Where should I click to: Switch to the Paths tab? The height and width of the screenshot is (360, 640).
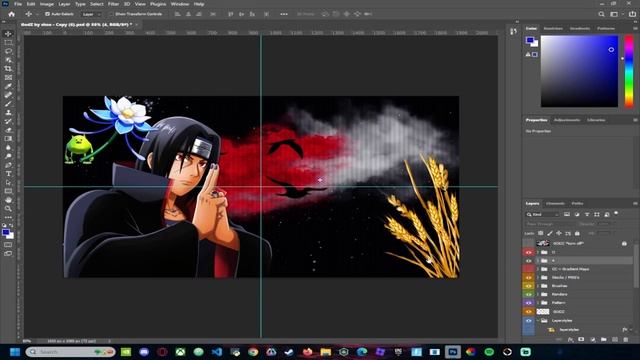(x=577, y=203)
